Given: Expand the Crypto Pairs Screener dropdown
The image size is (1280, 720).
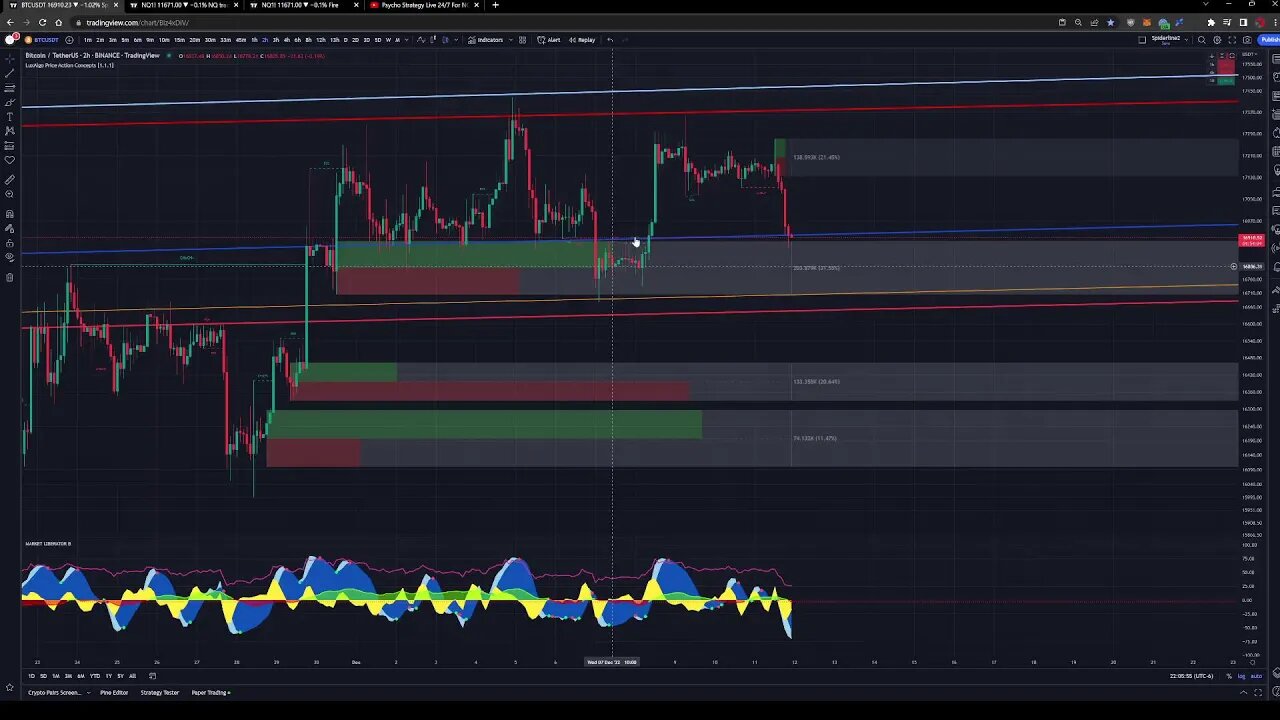Looking at the screenshot, I should pos(89,692).
